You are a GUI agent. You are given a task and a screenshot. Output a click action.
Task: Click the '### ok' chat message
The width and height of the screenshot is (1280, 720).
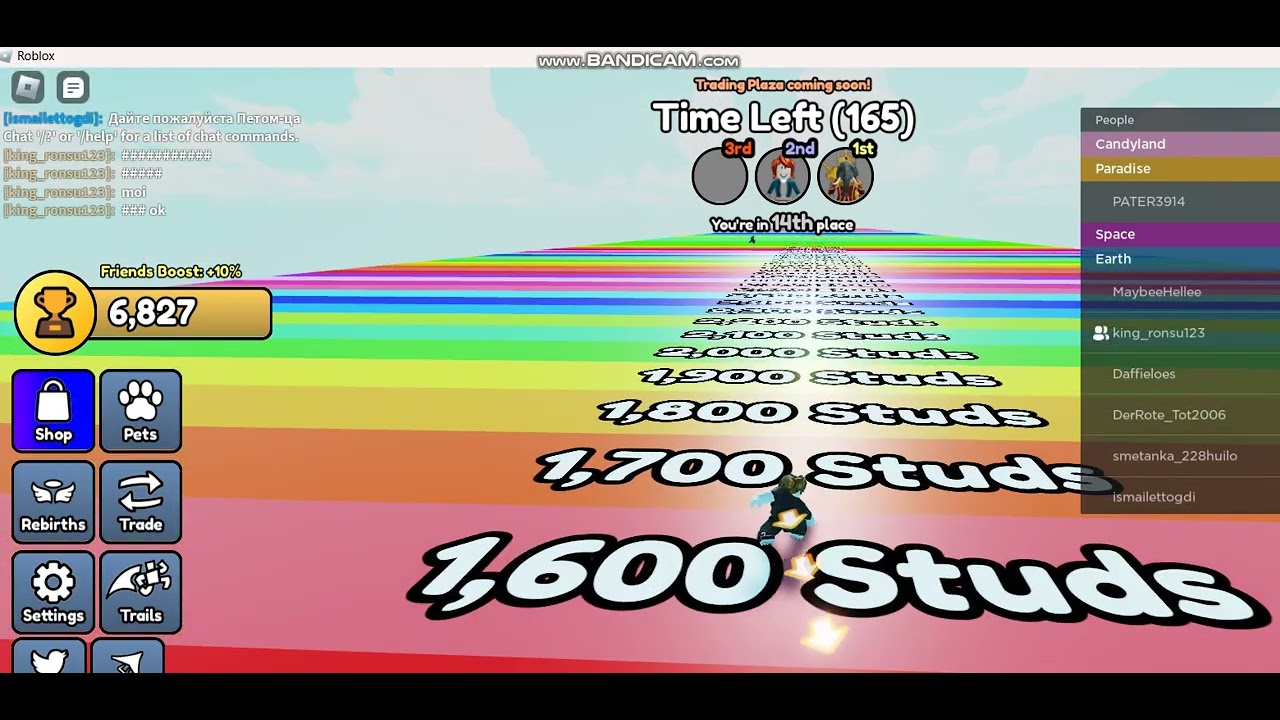(143, 210)
